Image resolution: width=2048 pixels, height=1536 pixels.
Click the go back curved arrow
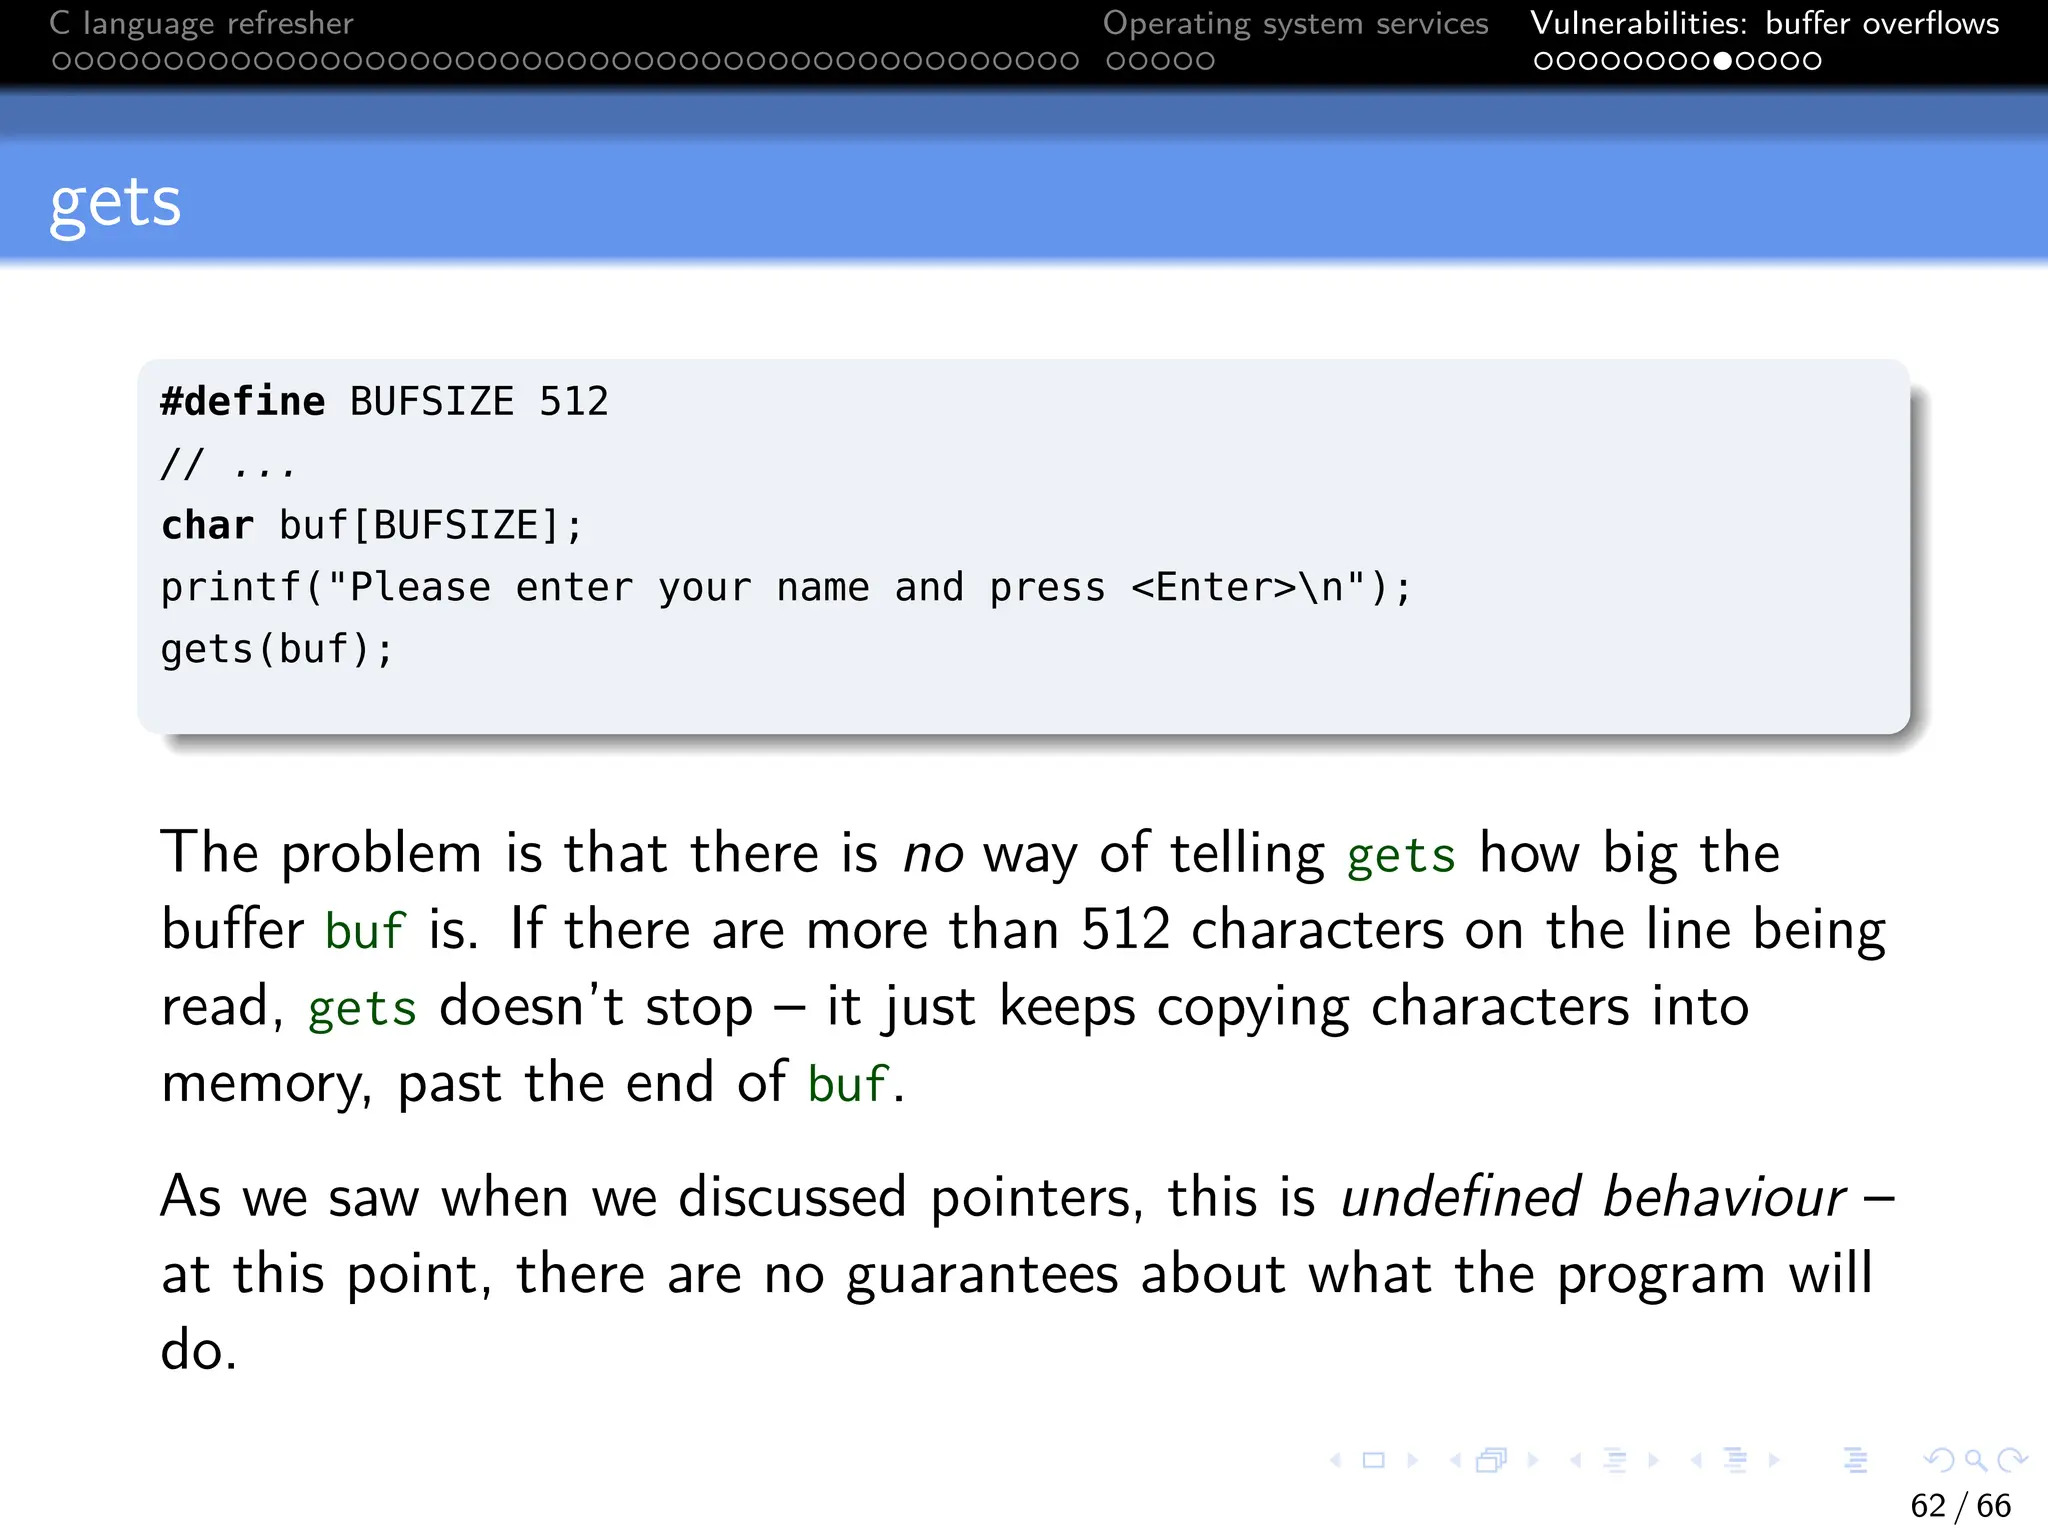1940,1461
